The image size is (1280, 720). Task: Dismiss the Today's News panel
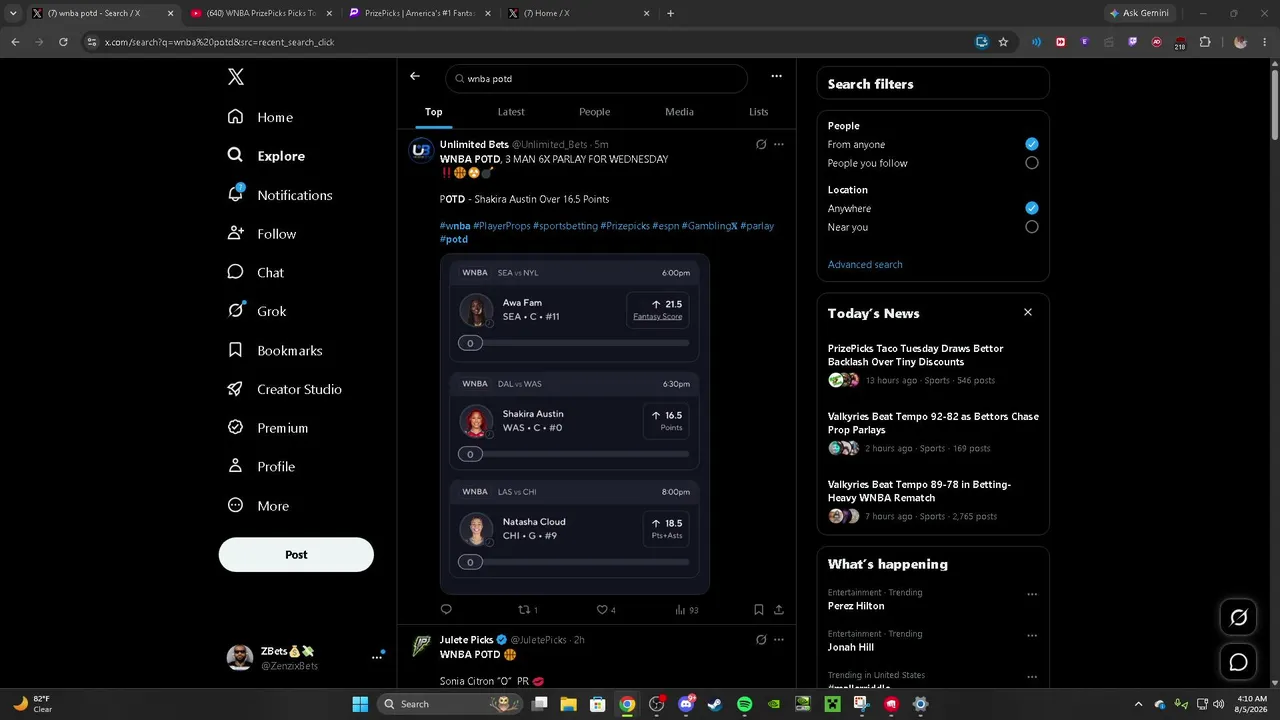tap(1027, 312)
